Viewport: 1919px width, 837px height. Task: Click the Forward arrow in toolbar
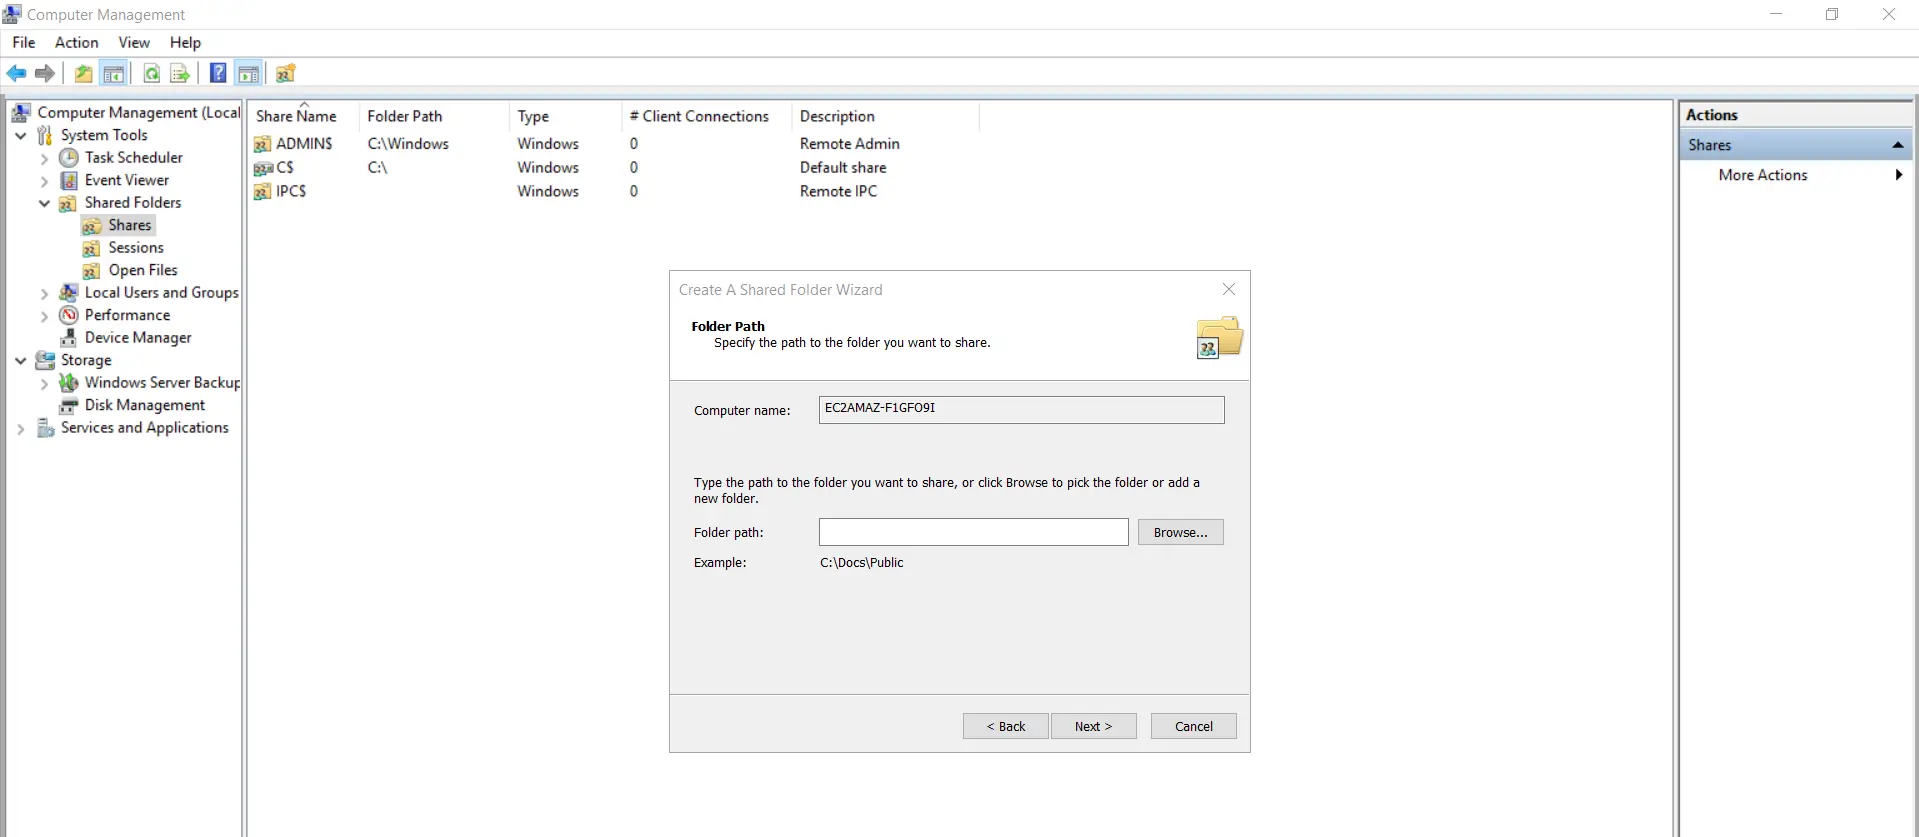pyautogui.click(x=45, y=73)
